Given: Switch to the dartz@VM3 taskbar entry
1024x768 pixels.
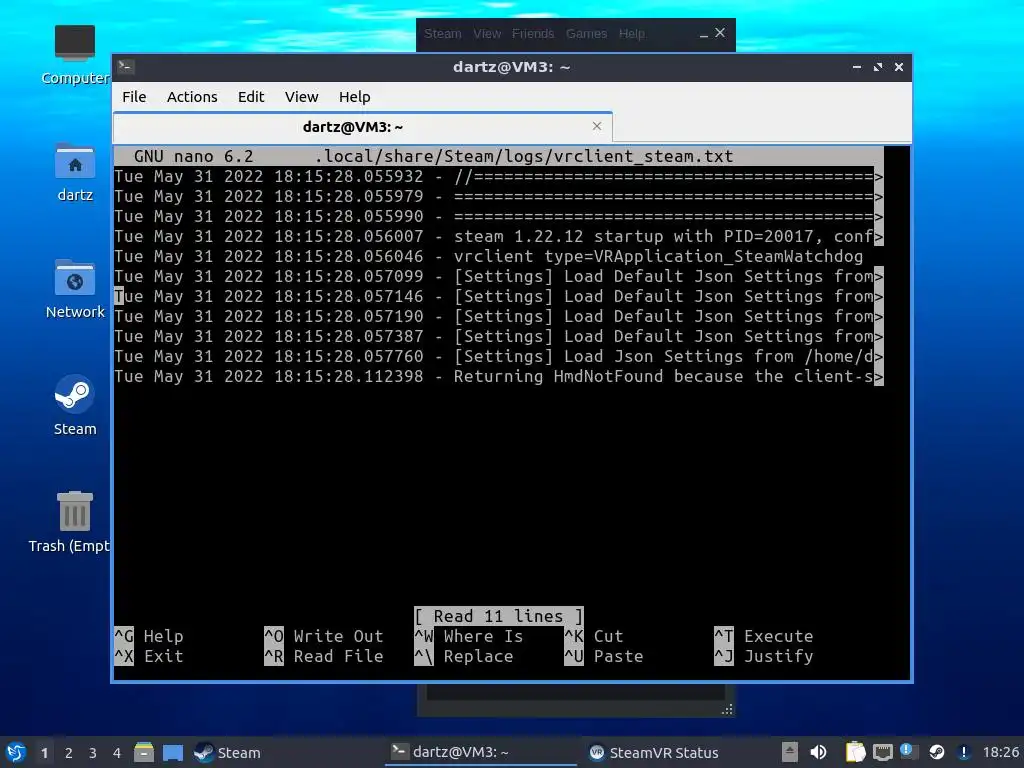Looking at the screenshot, I should point(480,752).
